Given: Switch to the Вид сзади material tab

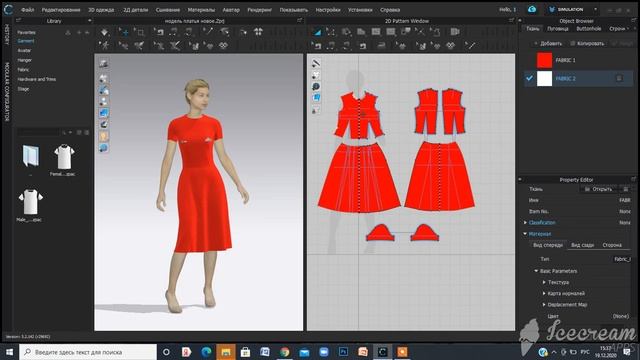Looking at the screenshot, I should [x=582, y=245].
